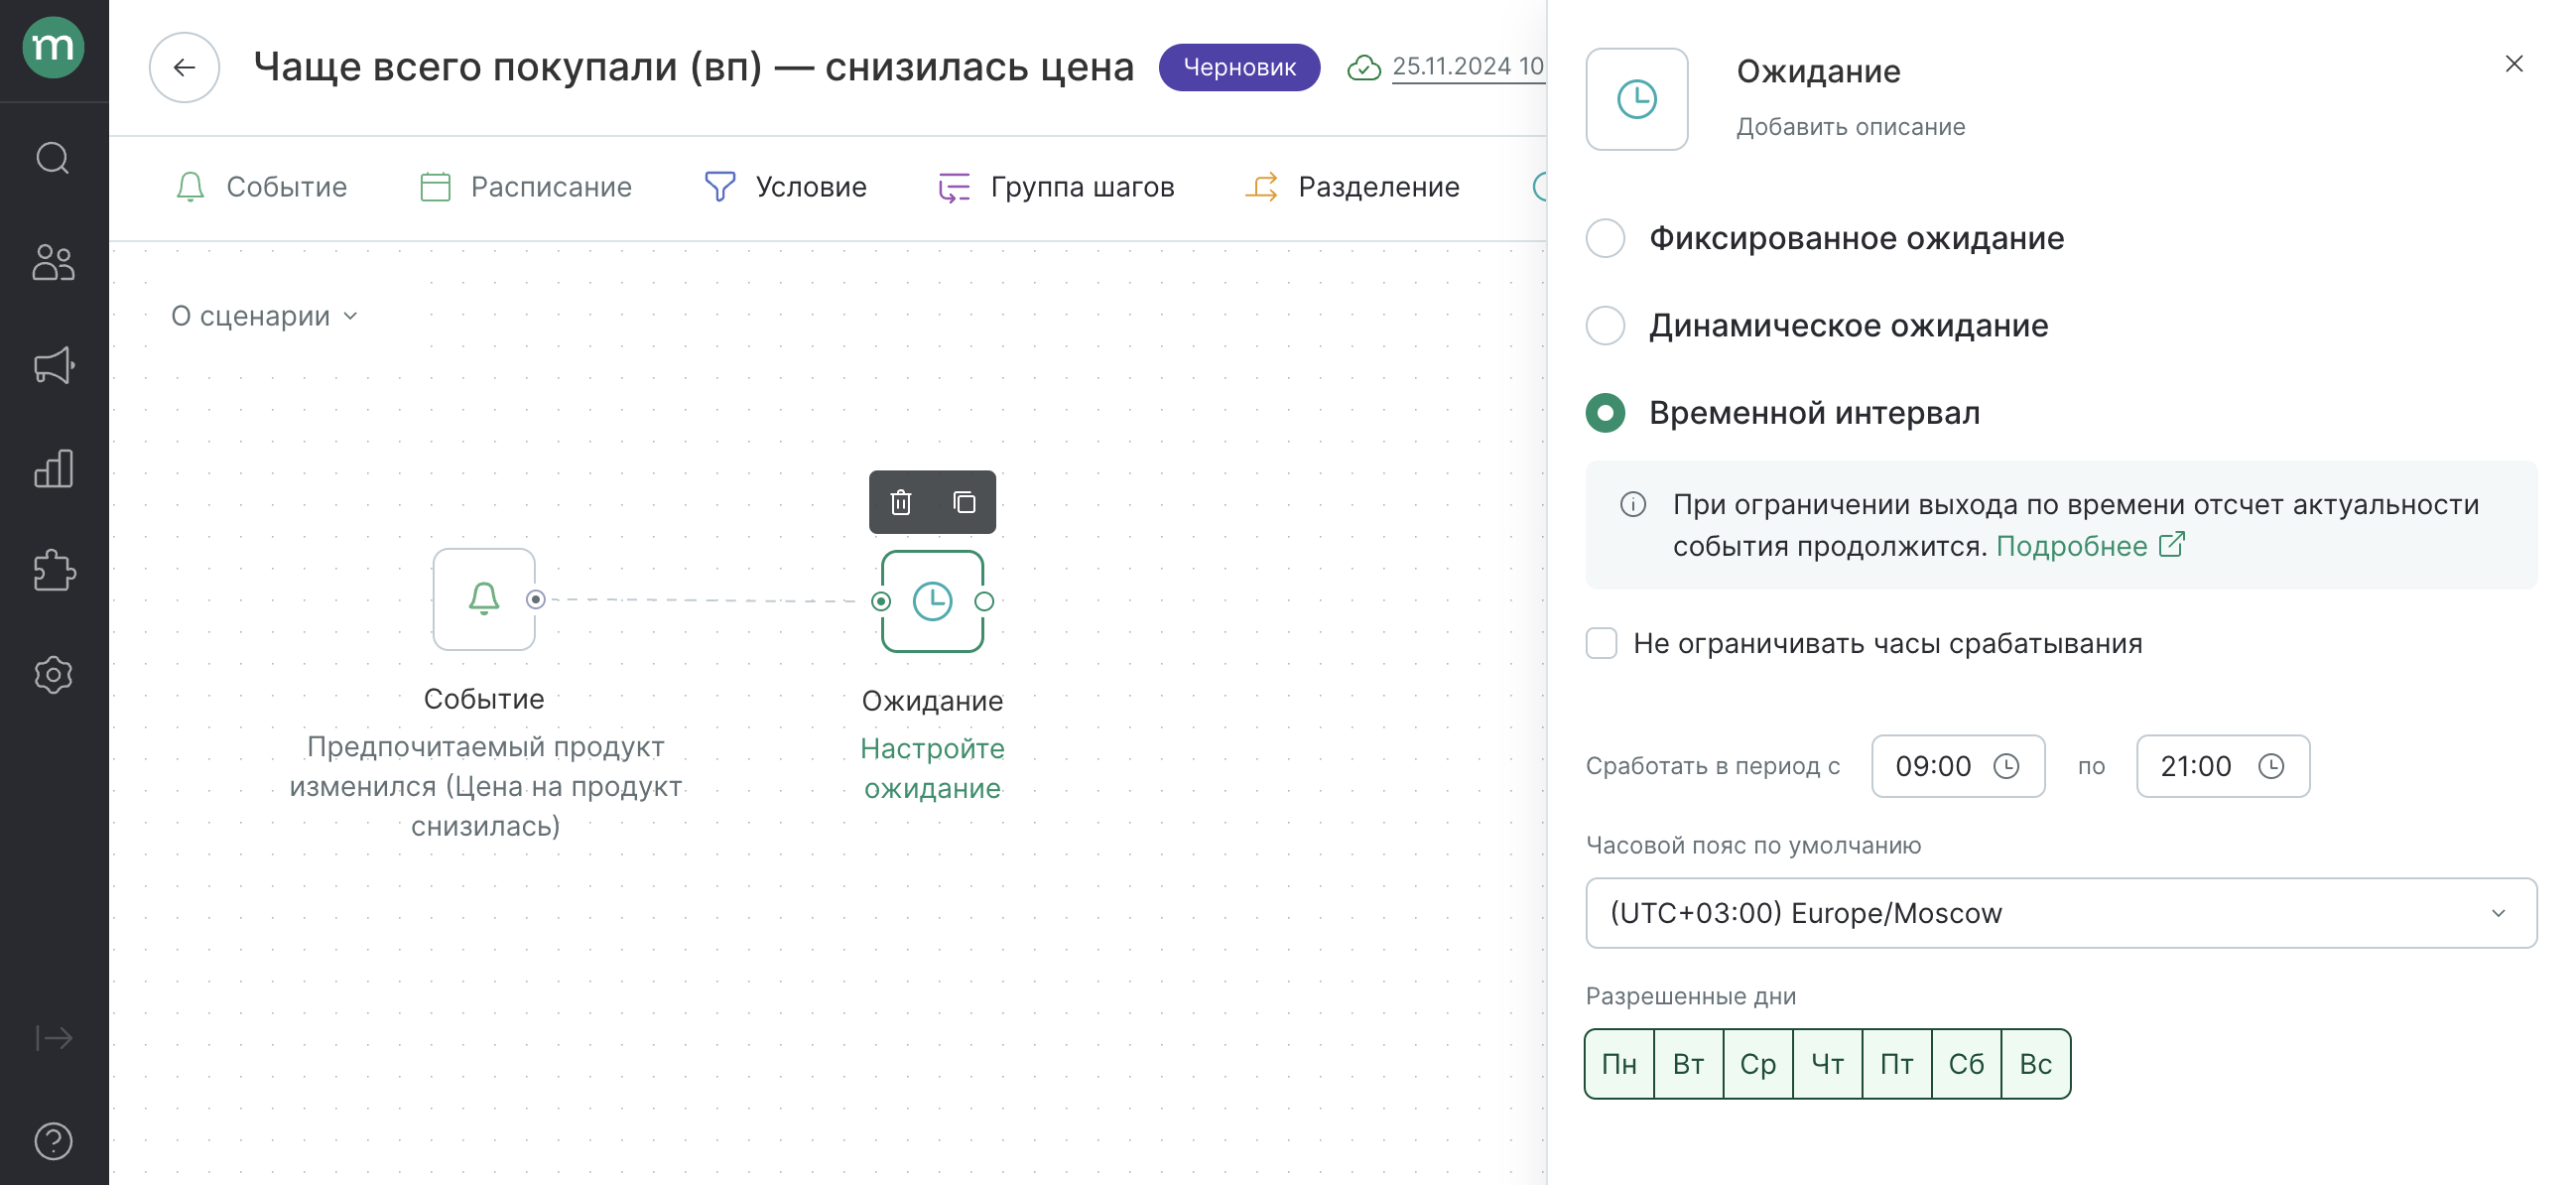Toggle Пн allowed day

point(1620,1064)
